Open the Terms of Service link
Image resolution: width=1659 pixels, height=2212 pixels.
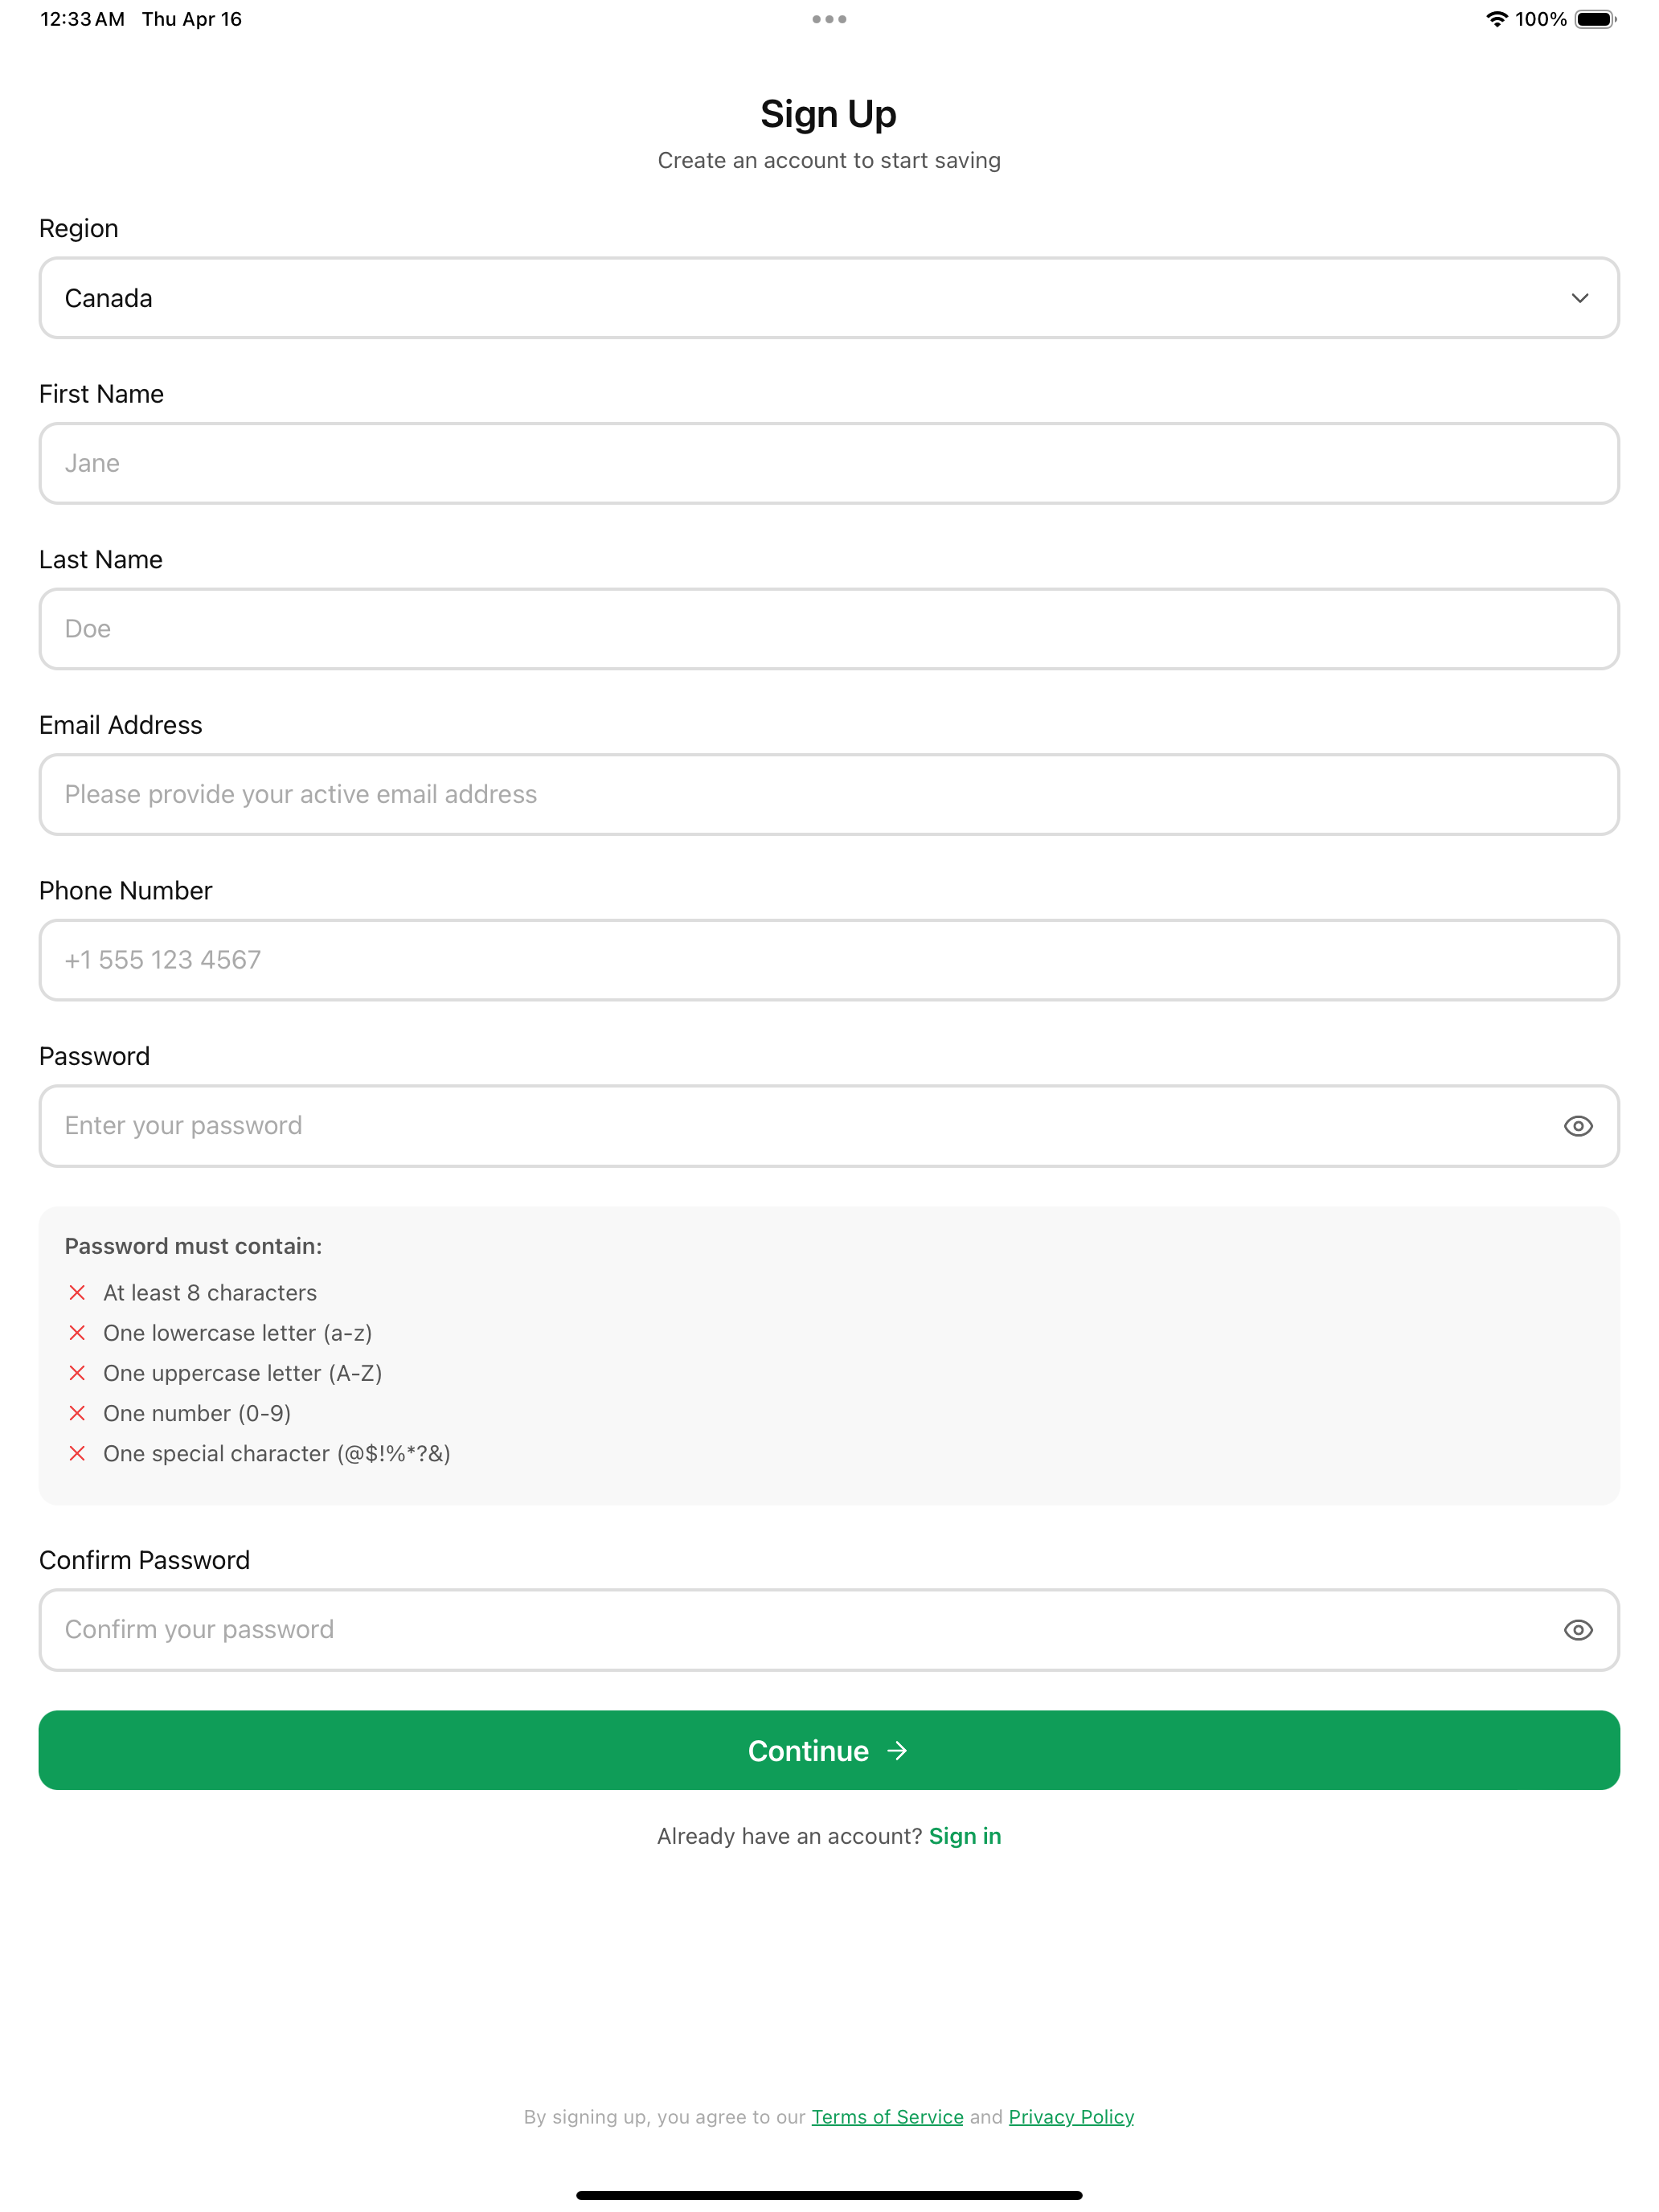click(x=887, y=2117)
